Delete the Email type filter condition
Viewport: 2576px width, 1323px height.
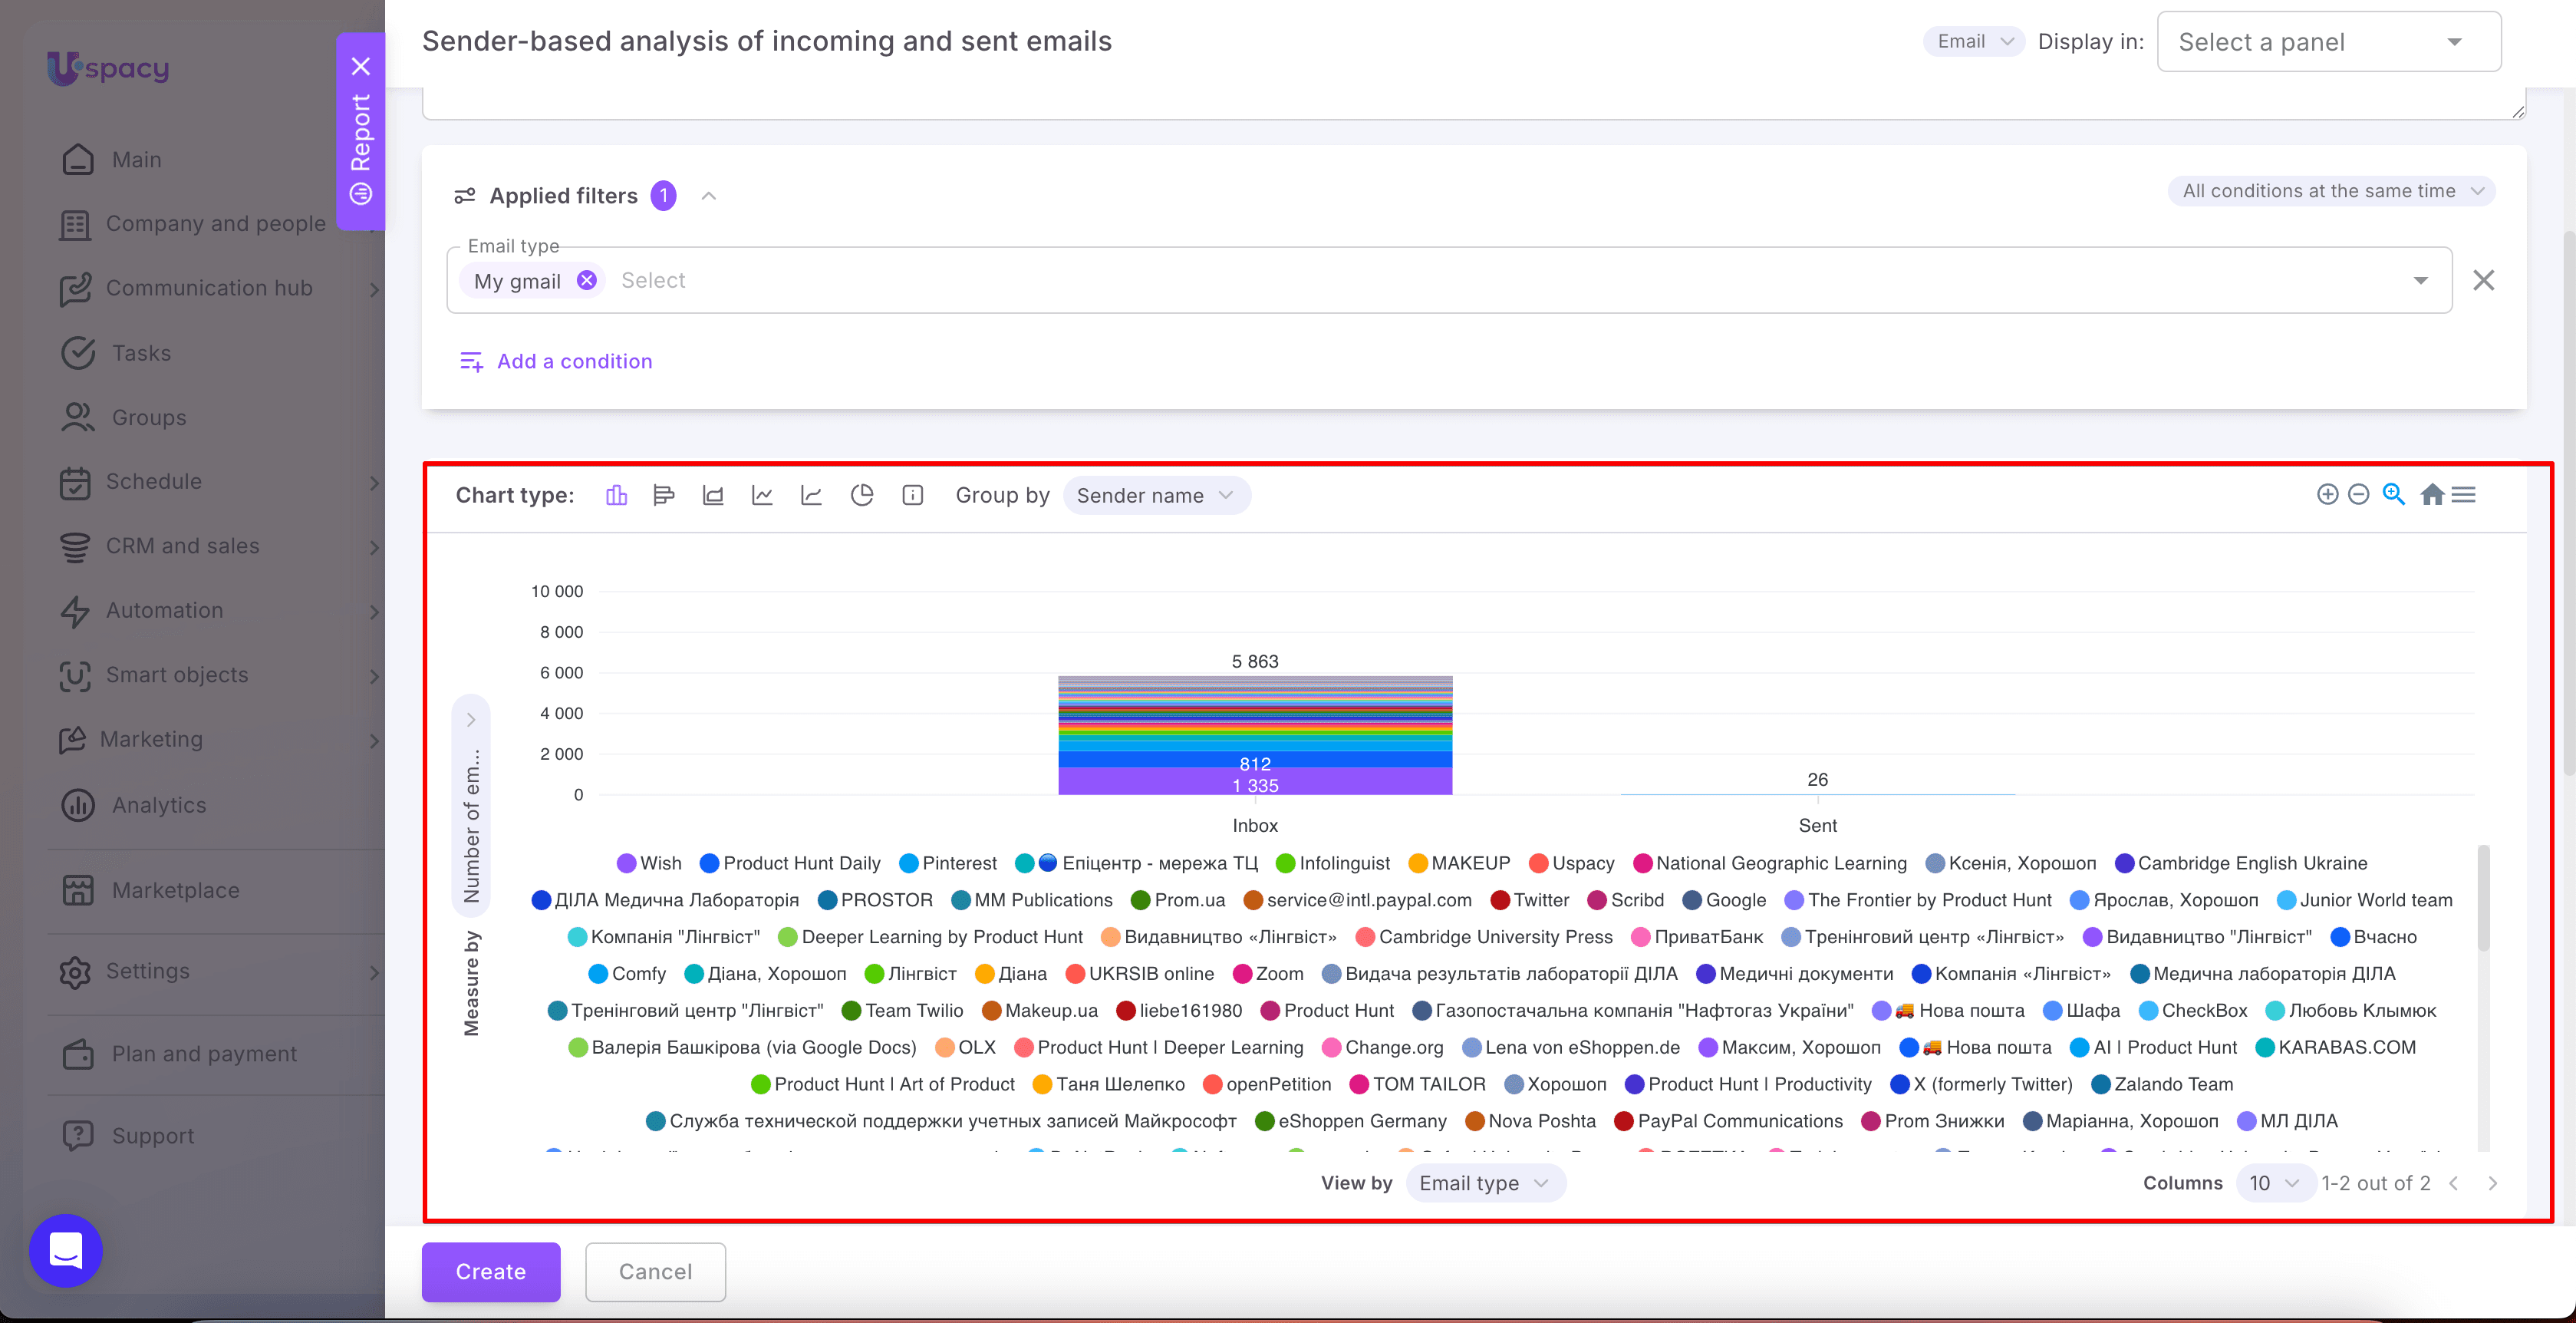click(2483, 280)
